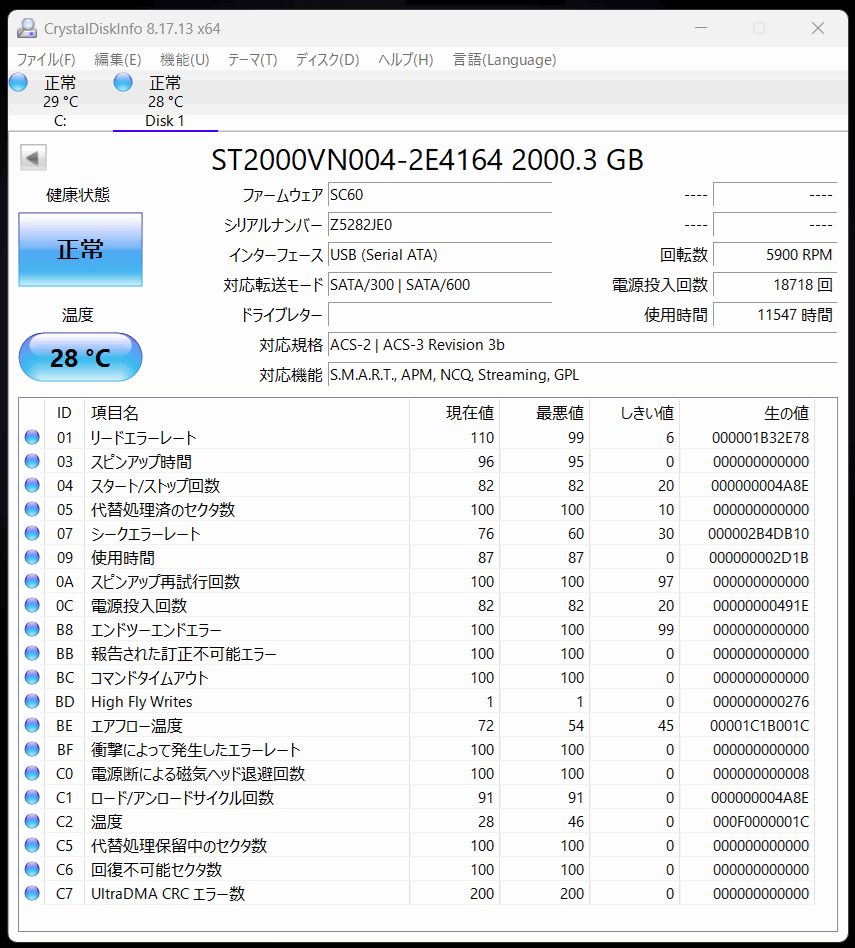Click status orb for attribute C0 電源断による磁気ヘッド退避回数
855x948 pixels.
(32, 773)
